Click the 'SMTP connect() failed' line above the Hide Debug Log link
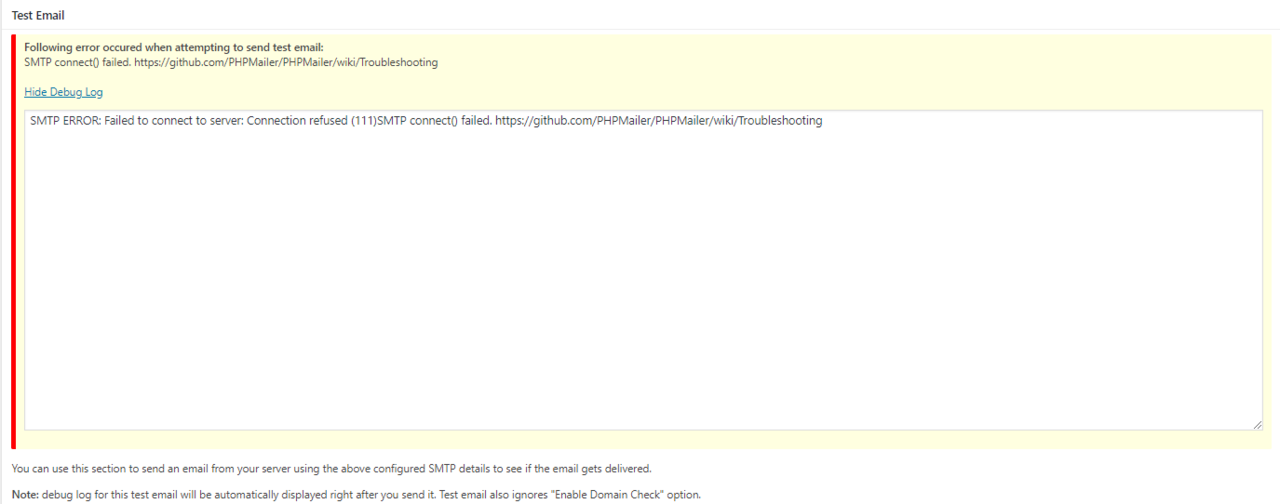Image resolution: width=1280 pixels, height=504 pixels. [231, 62]
